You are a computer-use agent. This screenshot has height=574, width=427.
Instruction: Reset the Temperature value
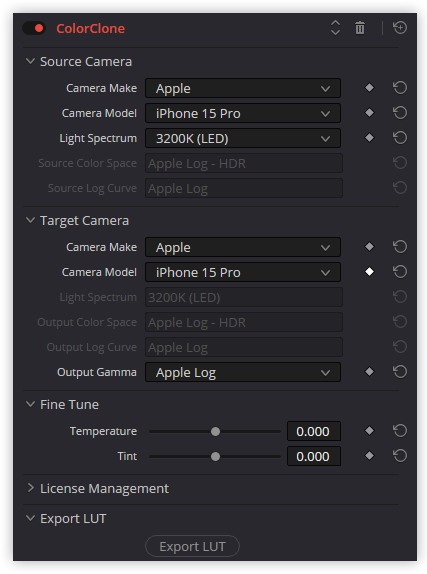pos(400,431)
